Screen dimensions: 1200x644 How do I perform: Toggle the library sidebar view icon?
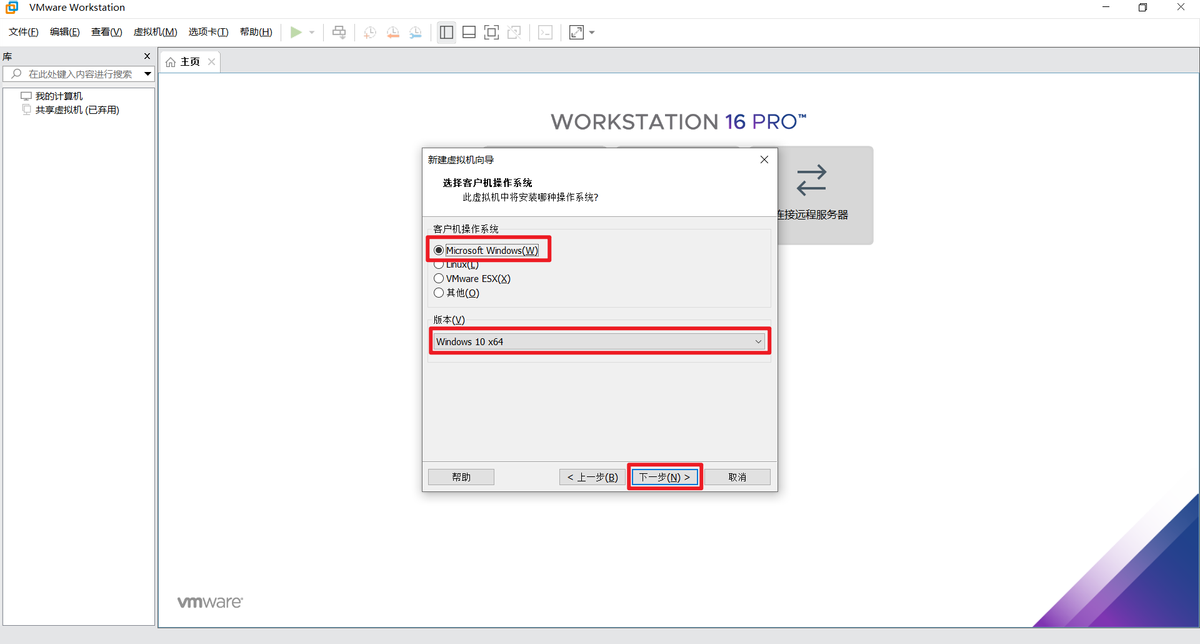click(446, 32)
